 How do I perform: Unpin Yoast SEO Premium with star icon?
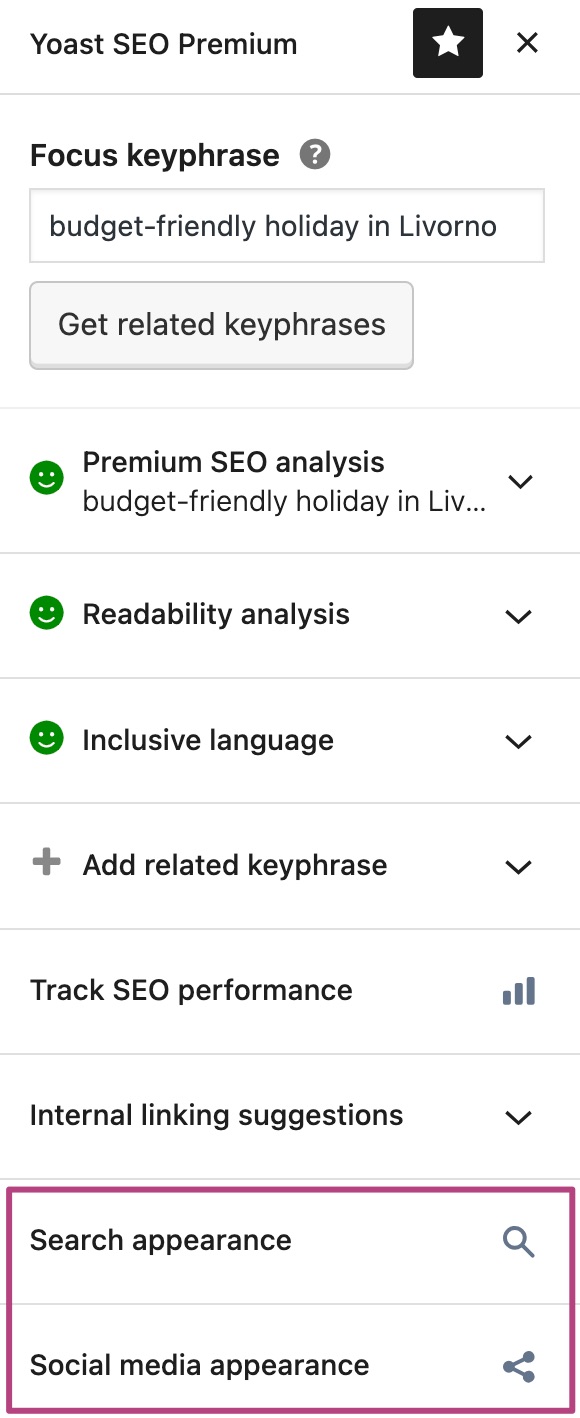click(x=448, y=43)
